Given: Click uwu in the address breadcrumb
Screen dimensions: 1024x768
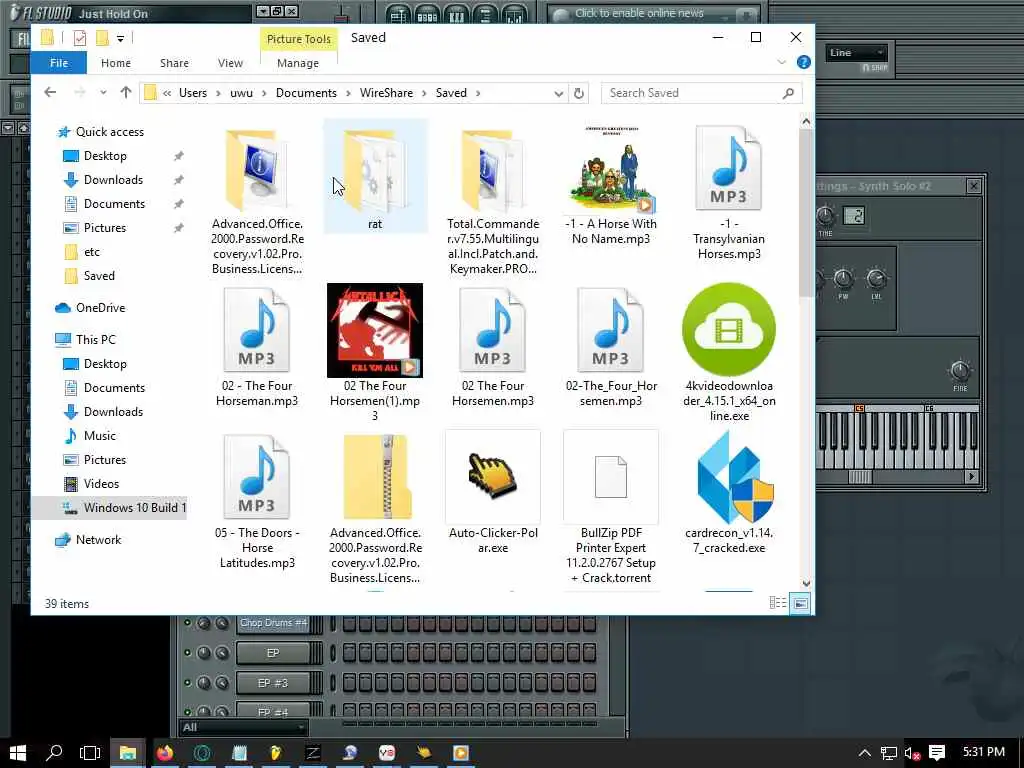Looking at the screenshot, I should pyautogui.click(x=241, y=93).
